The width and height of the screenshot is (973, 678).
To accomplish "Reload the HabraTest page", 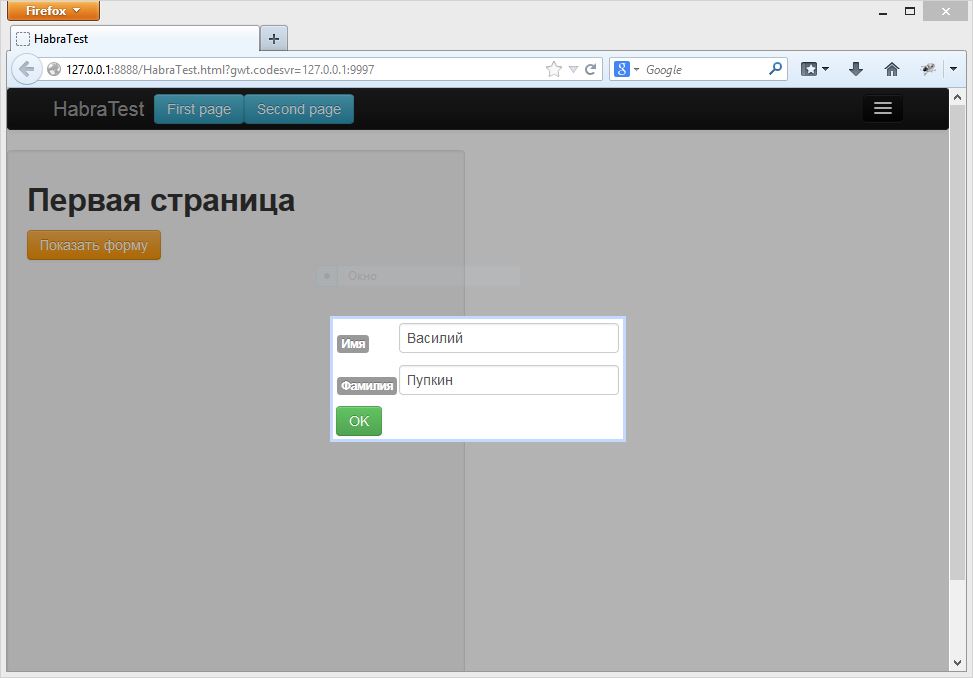I will [x=589, y=69].
